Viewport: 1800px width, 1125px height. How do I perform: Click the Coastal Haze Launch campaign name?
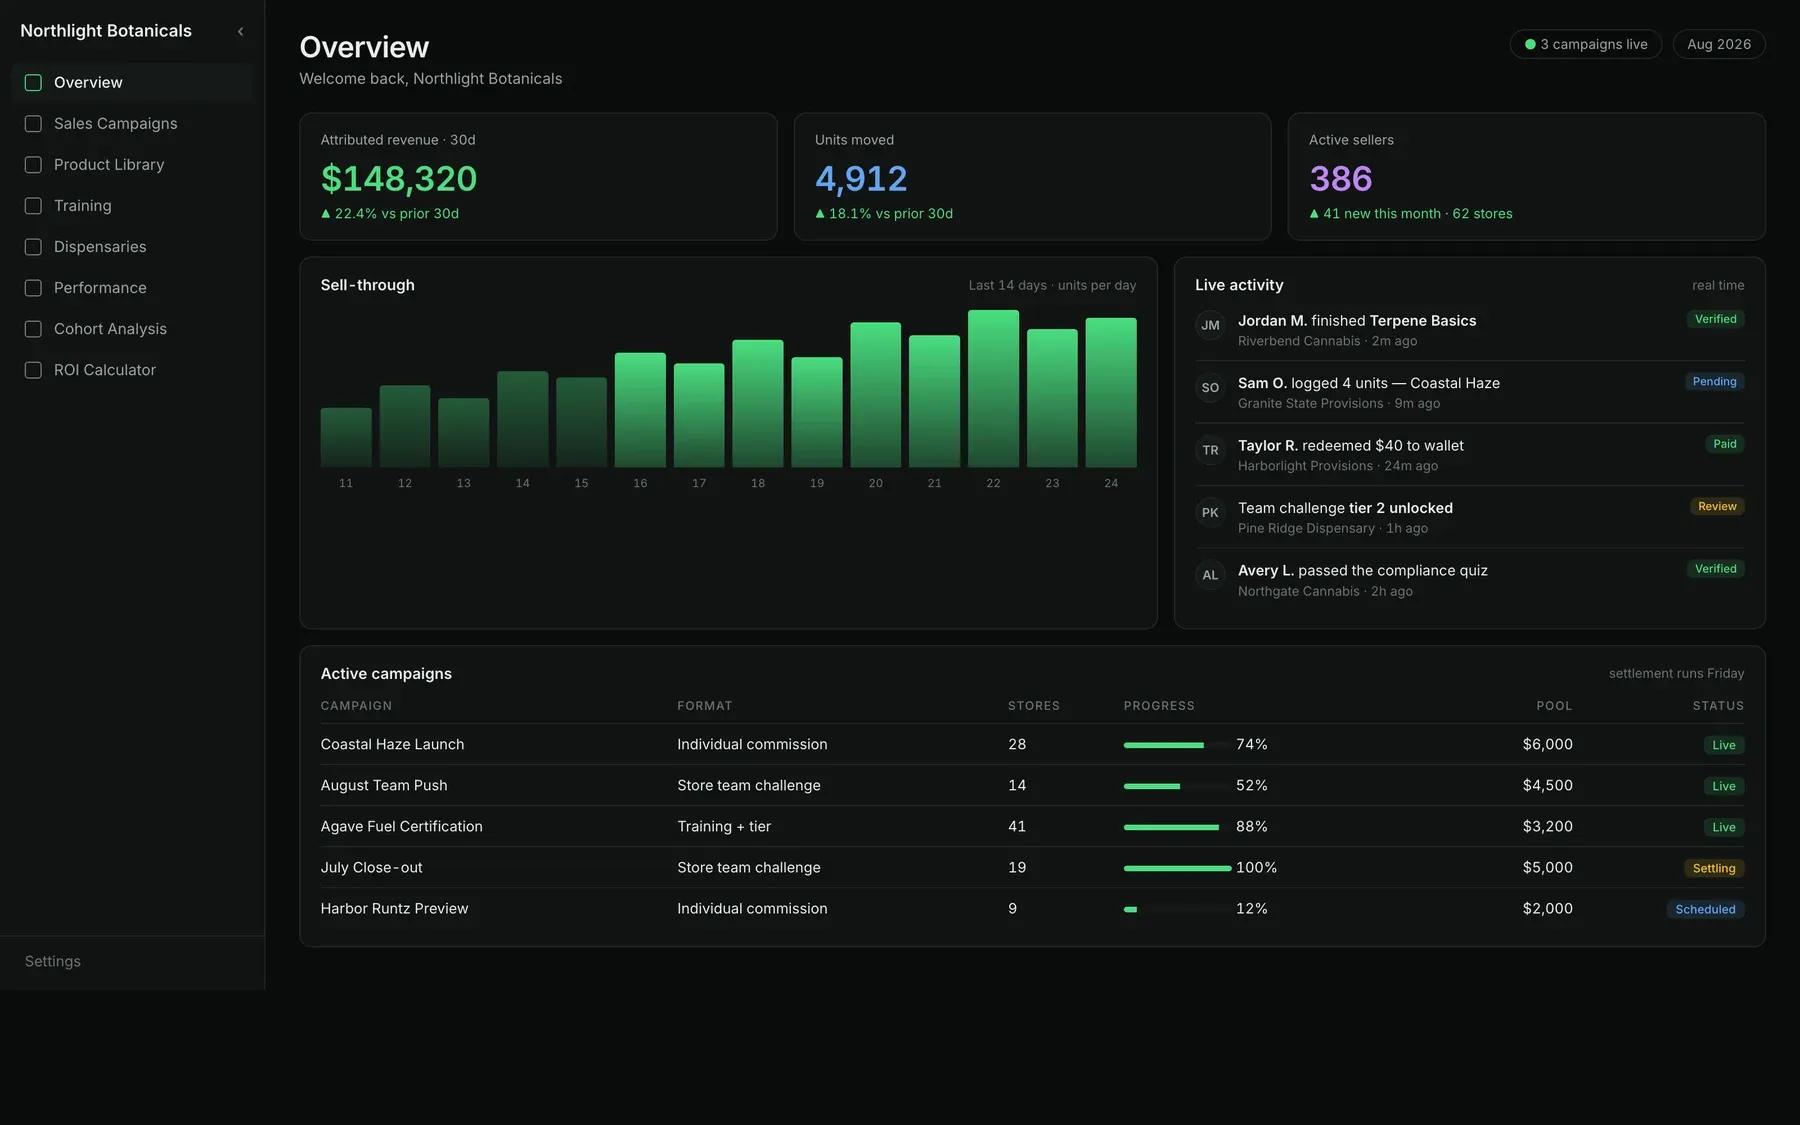[392, 744]
